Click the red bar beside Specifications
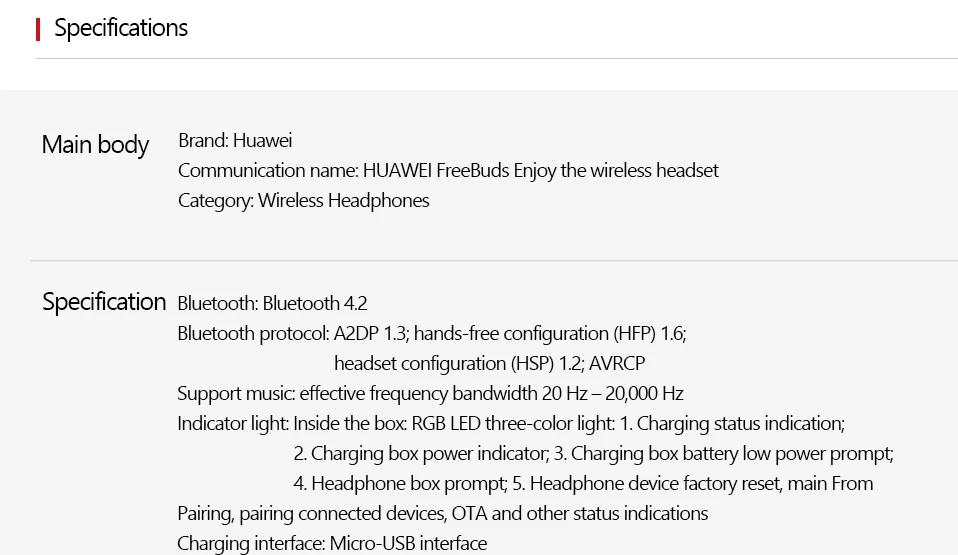Screen dimensions: 958x555 [38, 29]
